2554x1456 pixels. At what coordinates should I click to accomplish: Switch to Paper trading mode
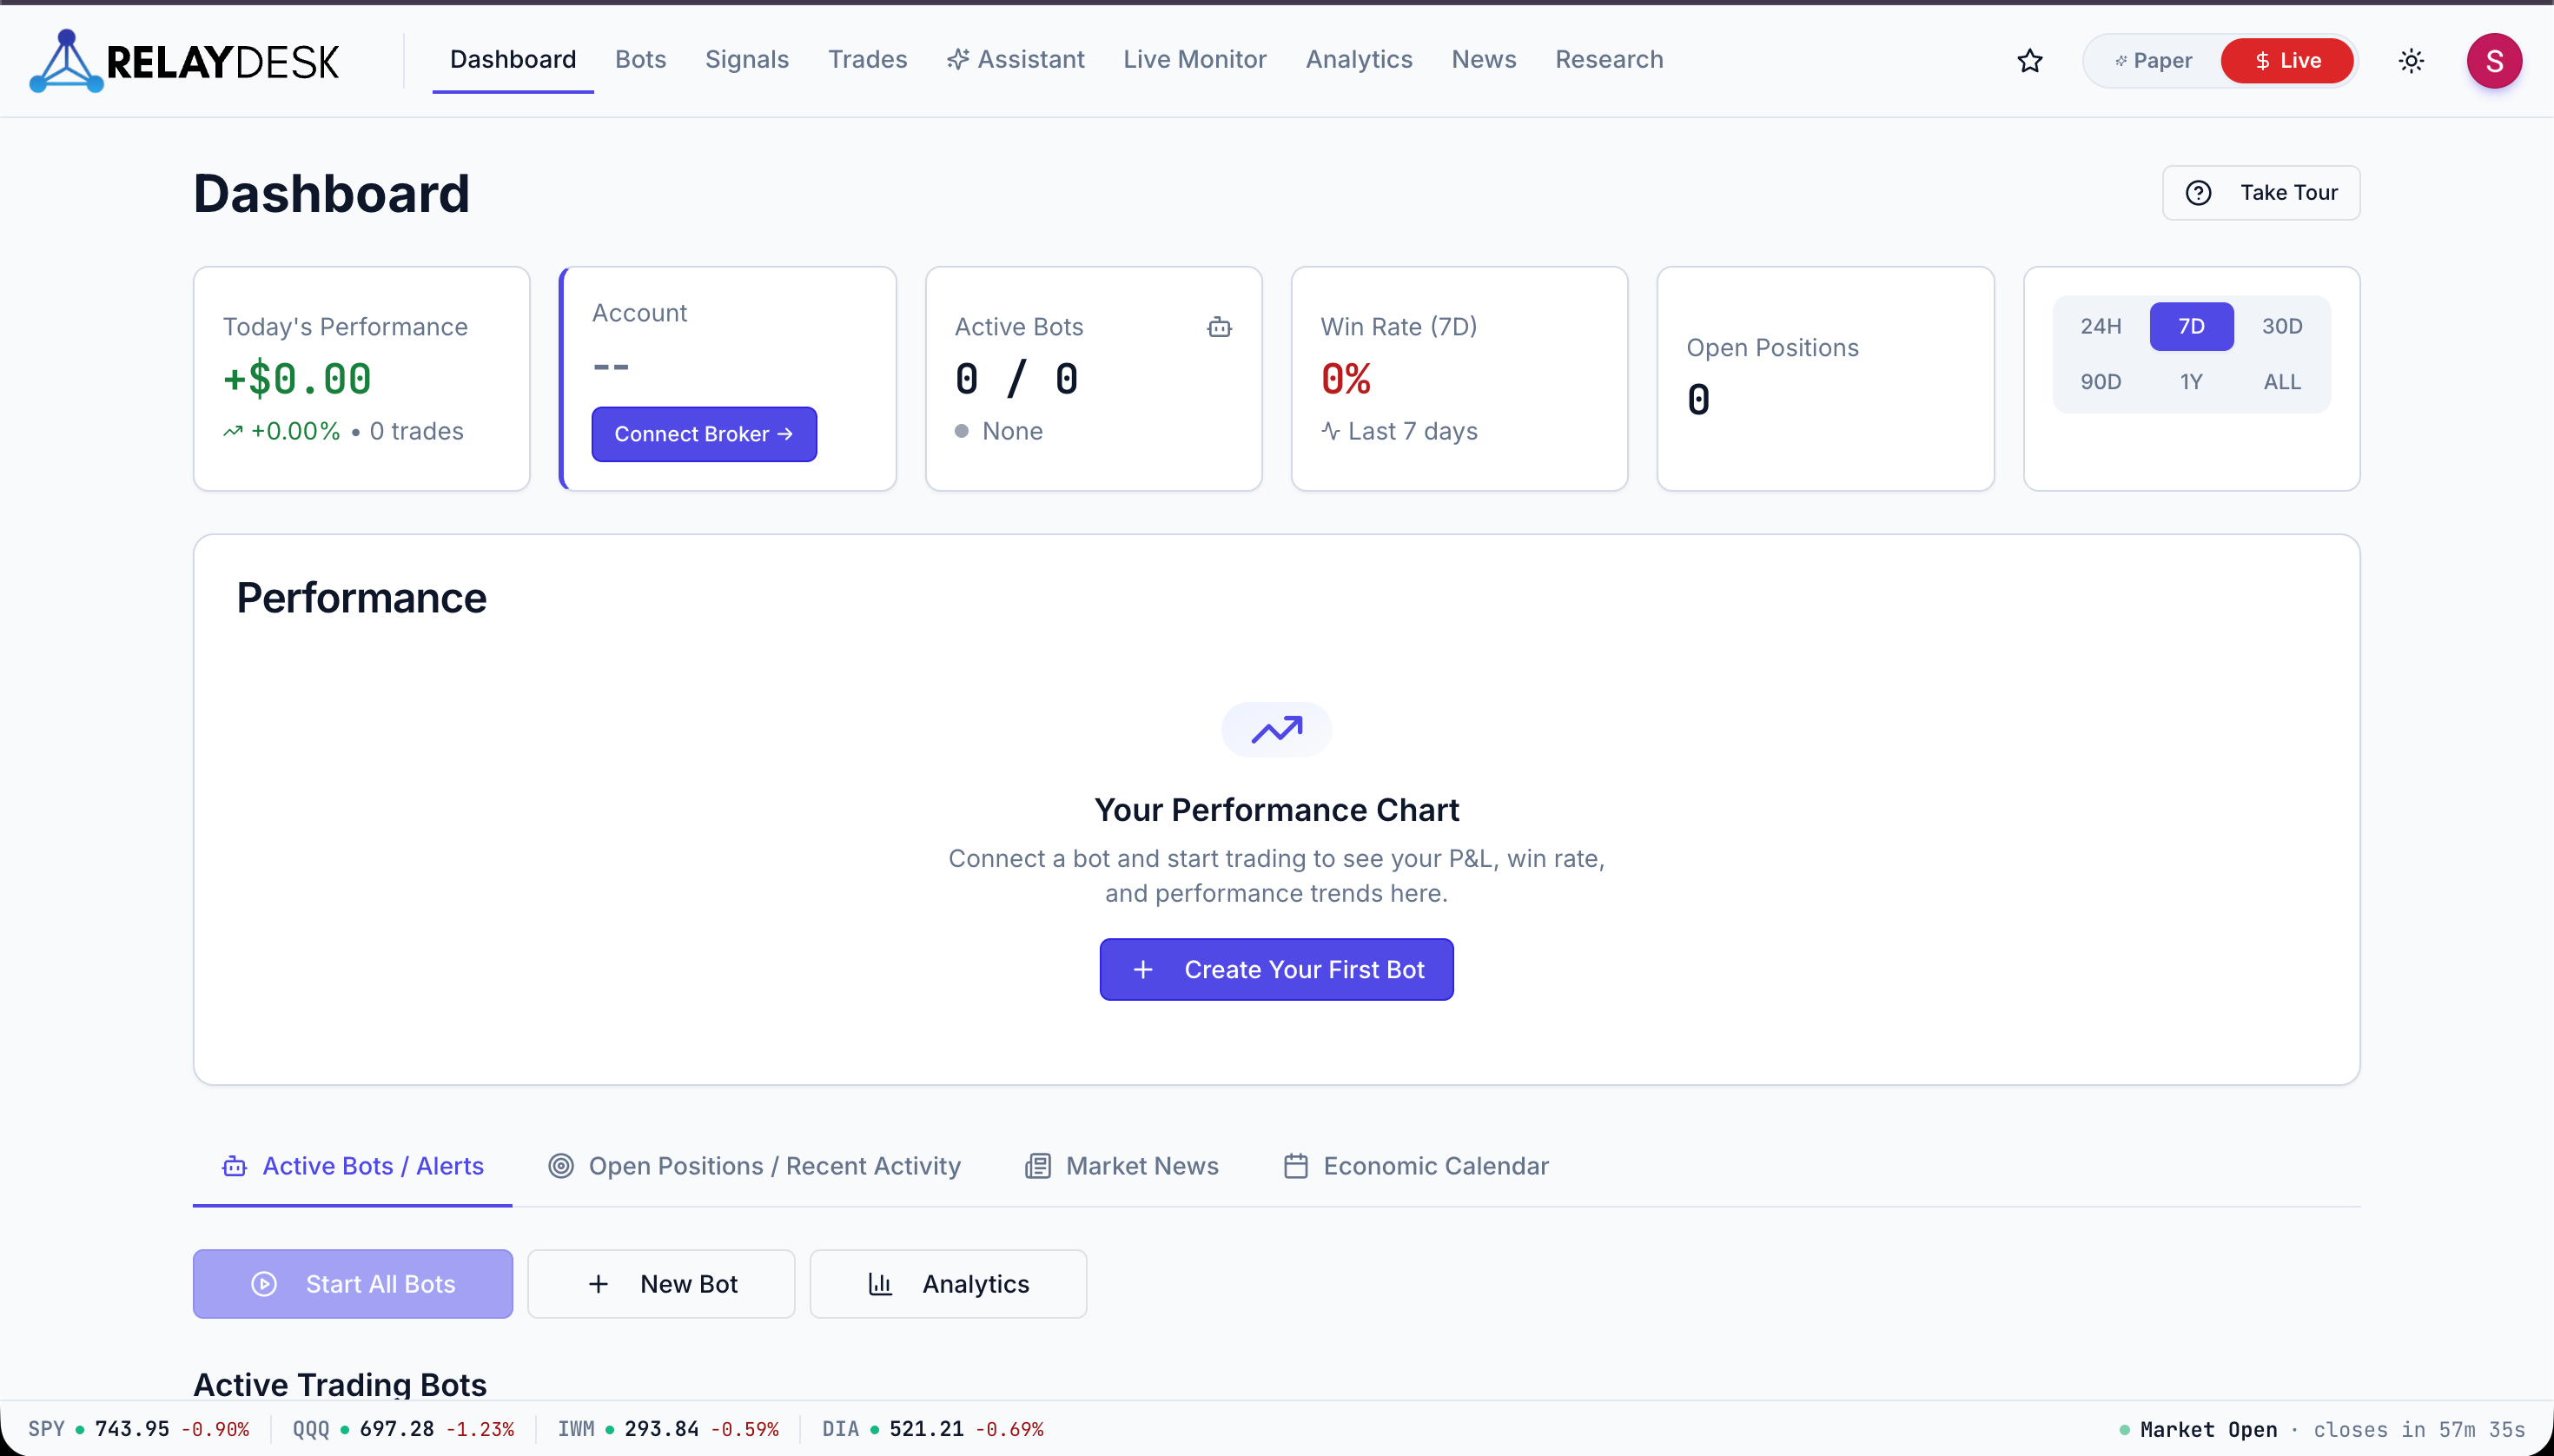point(2153,61)
